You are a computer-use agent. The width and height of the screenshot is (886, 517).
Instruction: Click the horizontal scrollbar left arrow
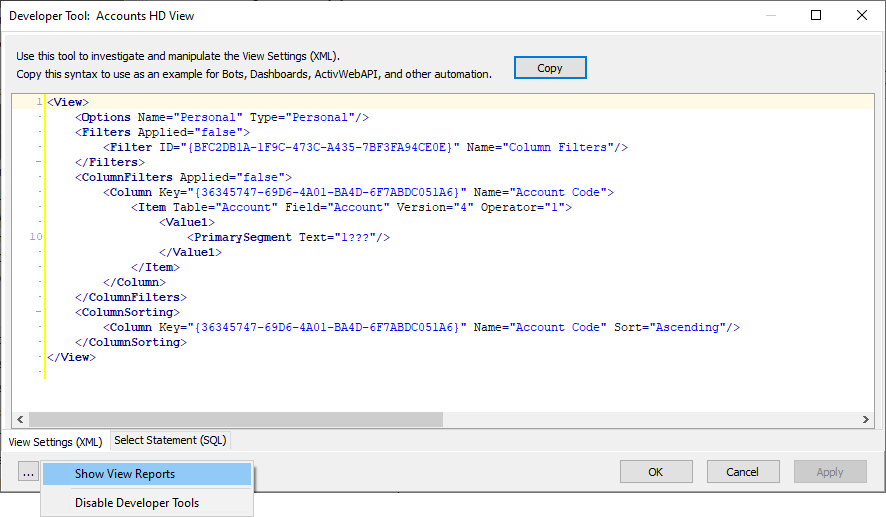click(20, 419)
